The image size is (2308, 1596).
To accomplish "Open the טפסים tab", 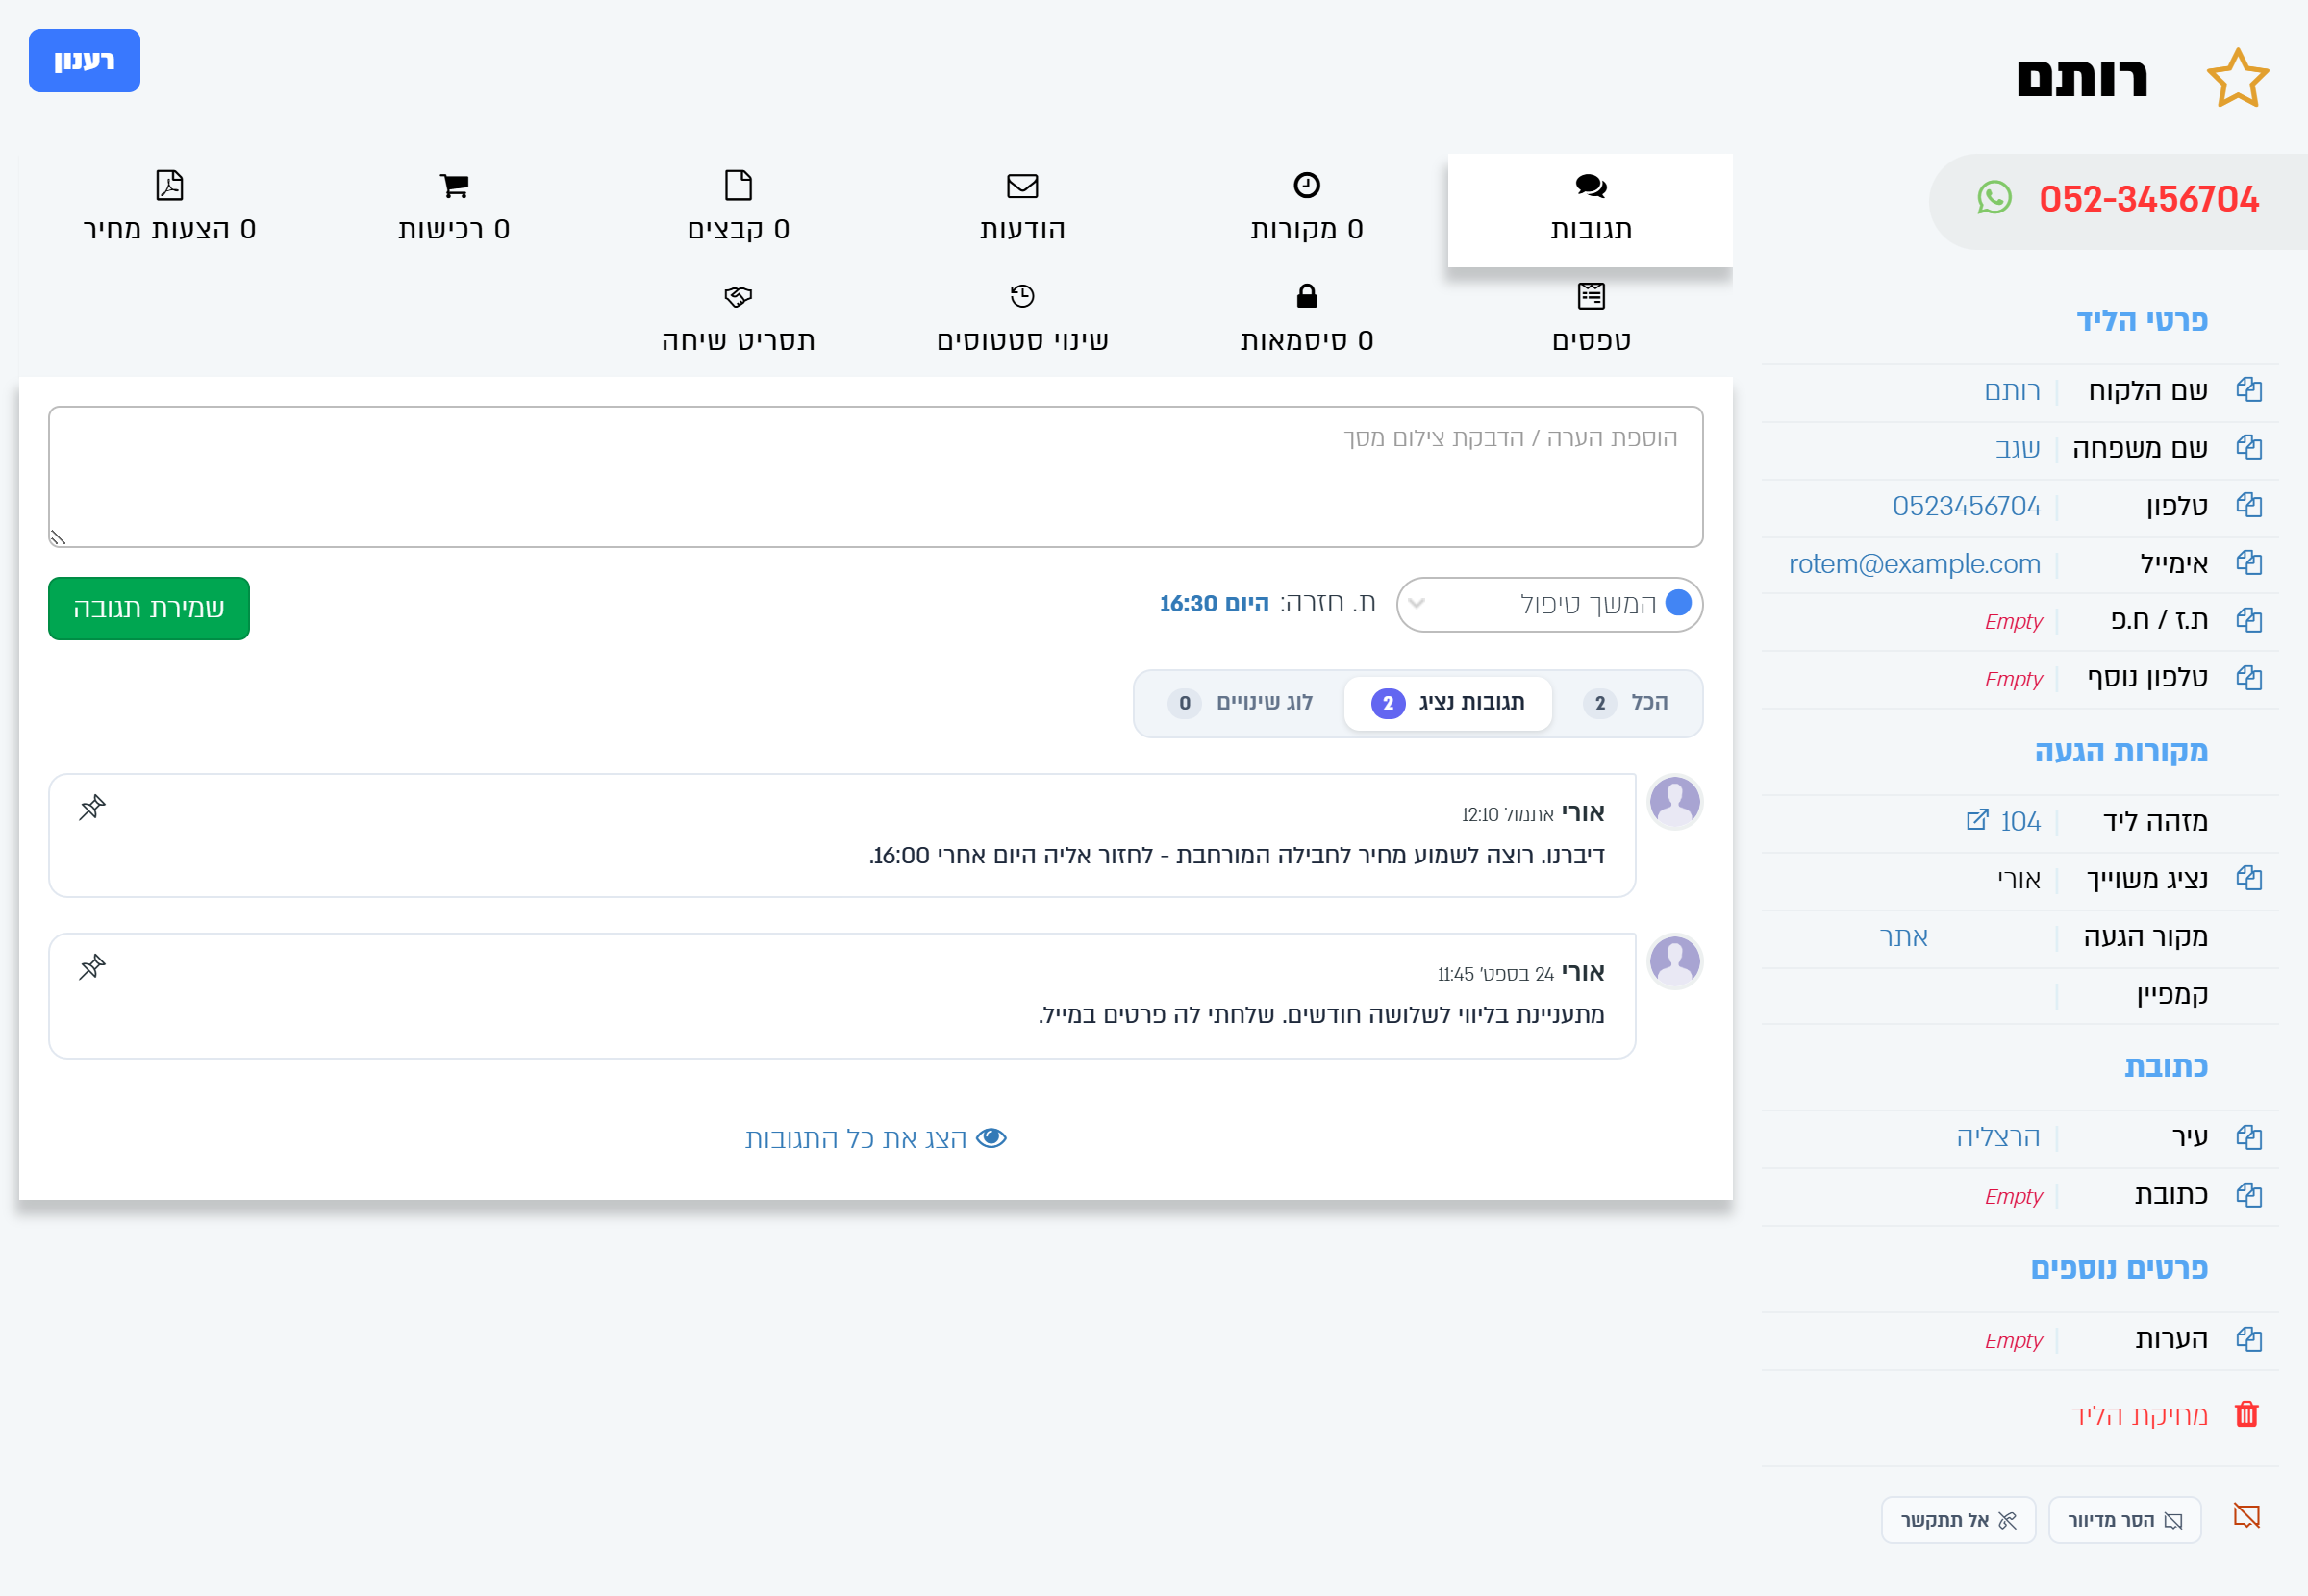I will (1590, 320).
